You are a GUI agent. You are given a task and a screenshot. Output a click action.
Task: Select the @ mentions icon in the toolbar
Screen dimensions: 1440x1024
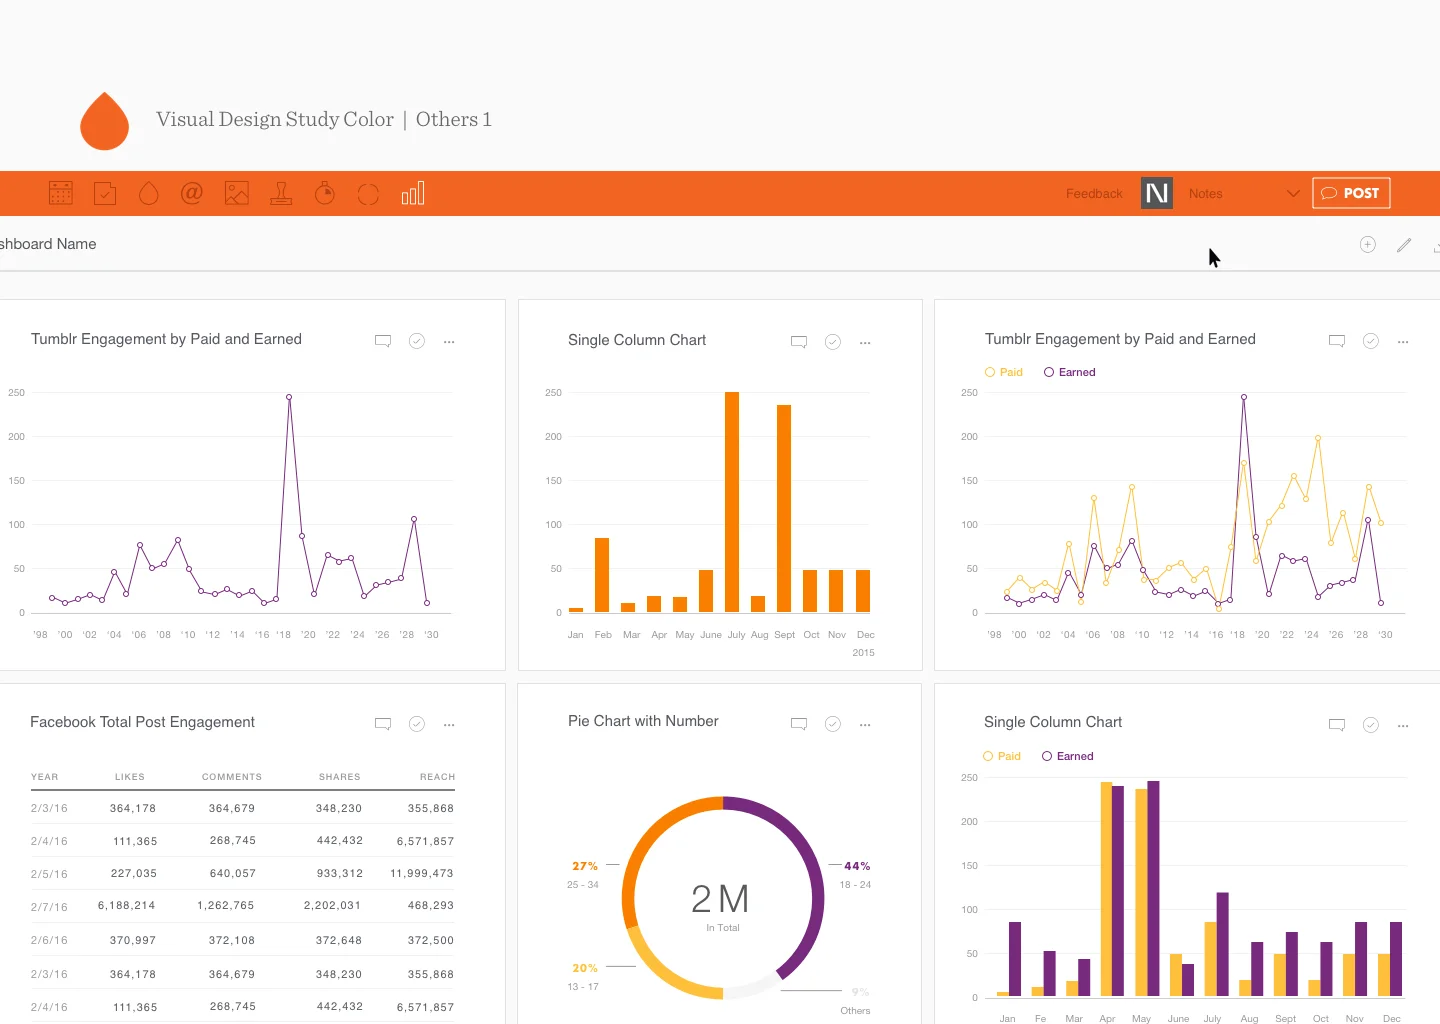click(192, 193)
